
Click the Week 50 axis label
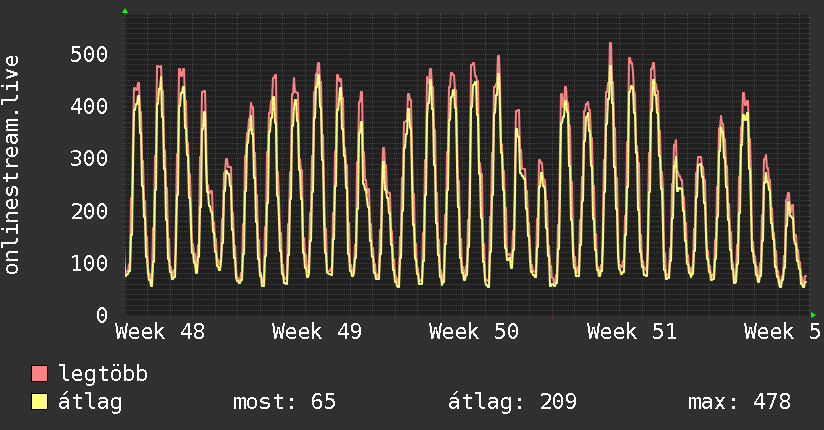[x=474, y=332]
